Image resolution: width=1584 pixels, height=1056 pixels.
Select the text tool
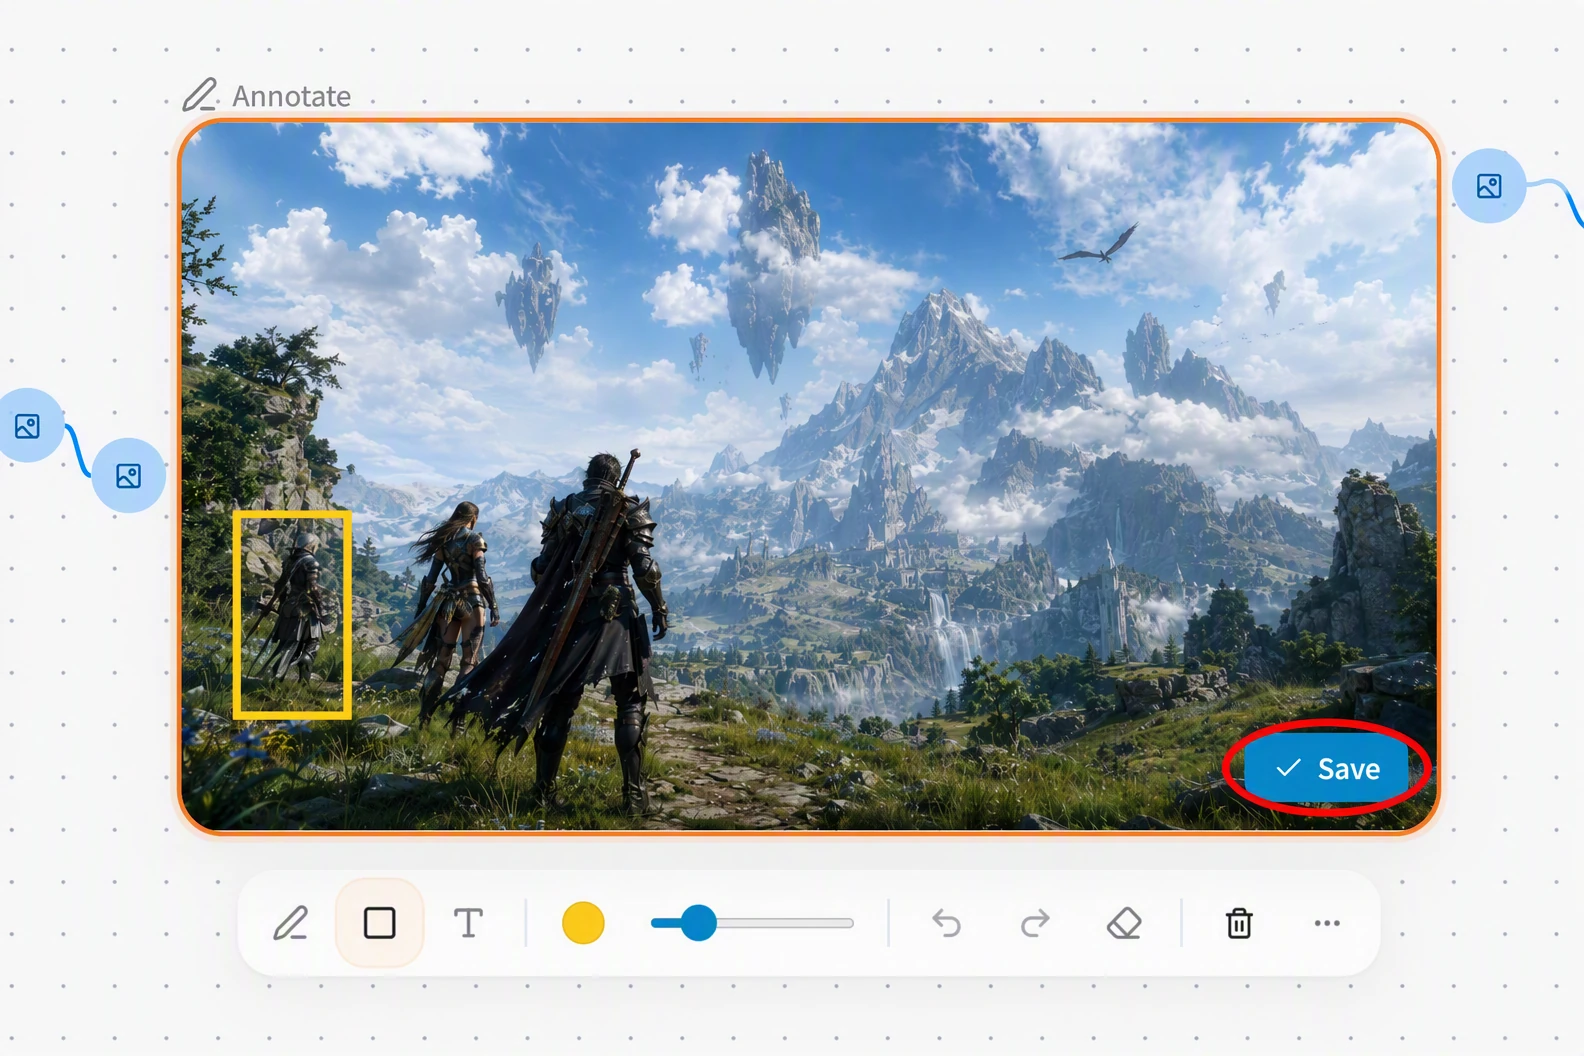point(468,923)
